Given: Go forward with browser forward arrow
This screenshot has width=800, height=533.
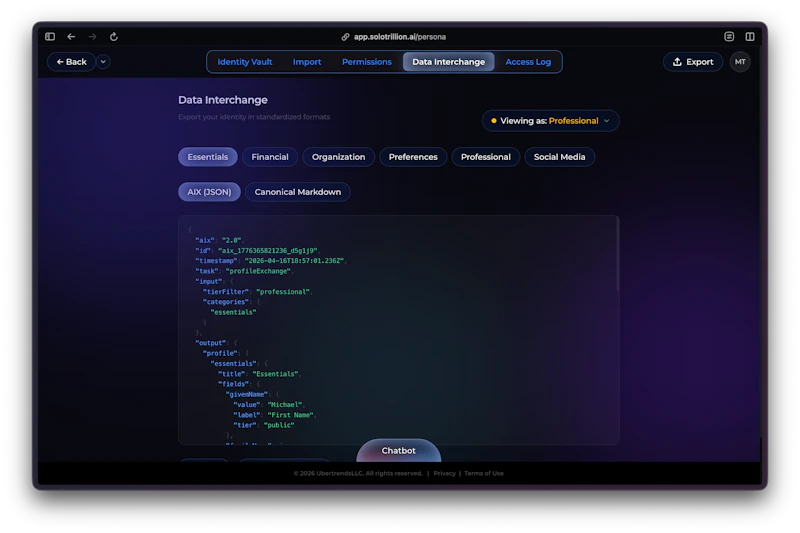Looking at the screenshot, I should (x=92, y=37).
